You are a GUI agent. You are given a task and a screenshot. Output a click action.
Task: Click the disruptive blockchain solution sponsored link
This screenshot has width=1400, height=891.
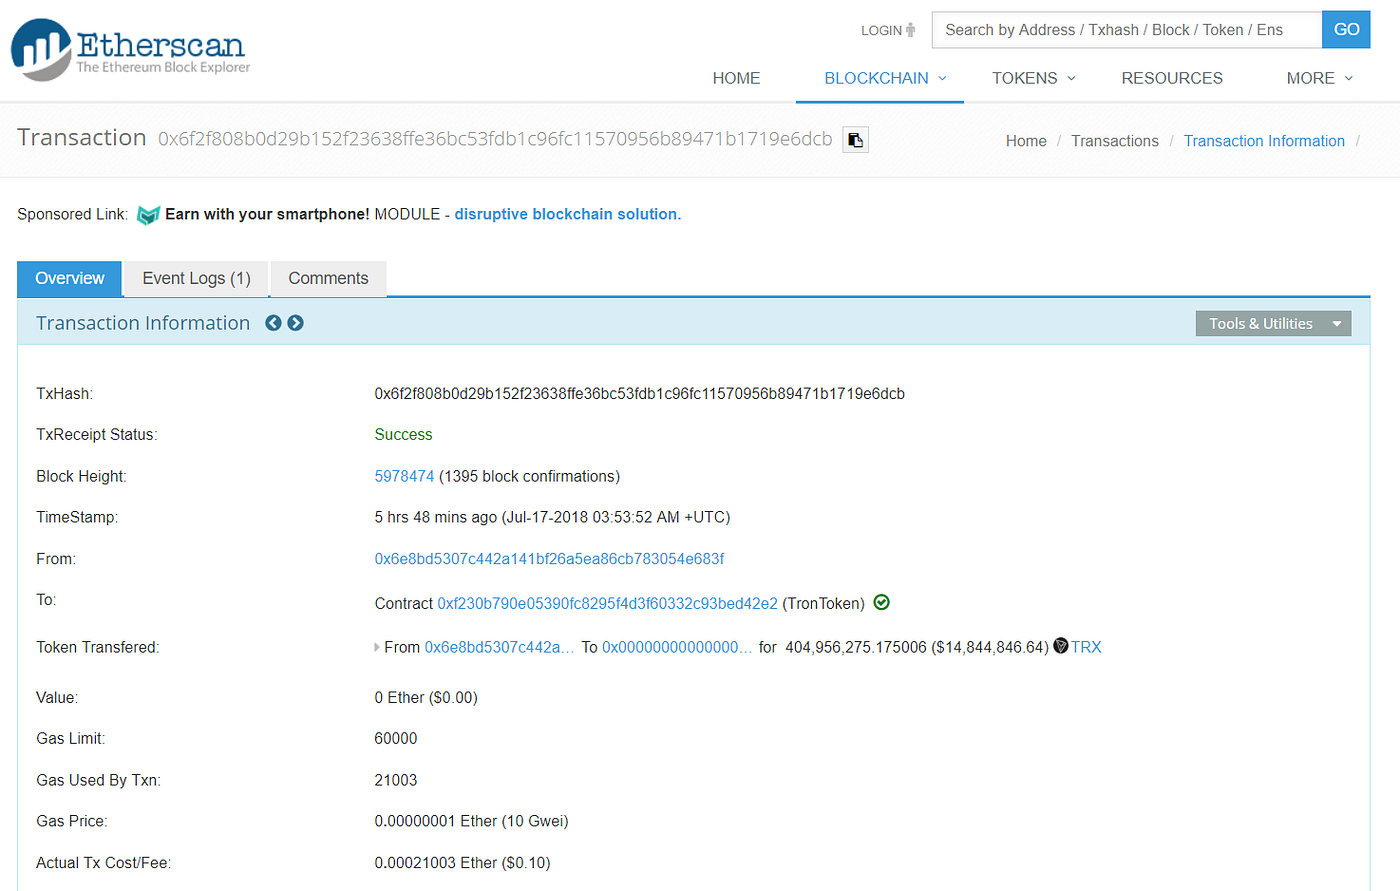[567, 214]
